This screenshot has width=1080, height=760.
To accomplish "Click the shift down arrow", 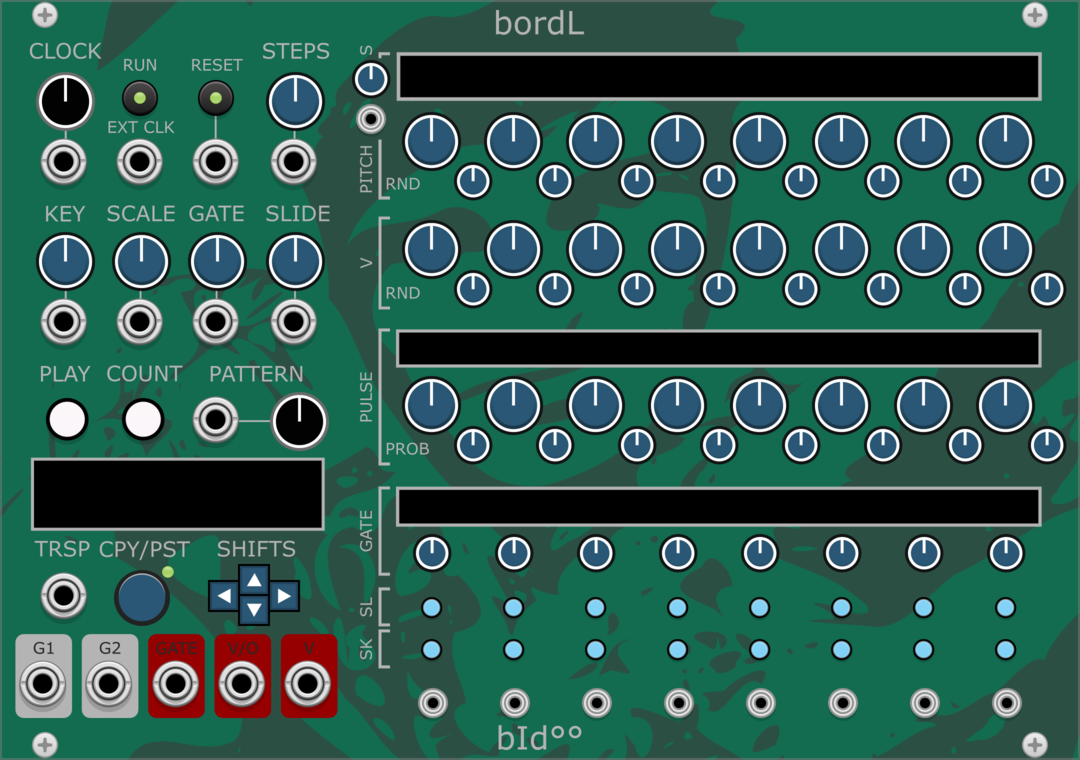I will point(254,609).
